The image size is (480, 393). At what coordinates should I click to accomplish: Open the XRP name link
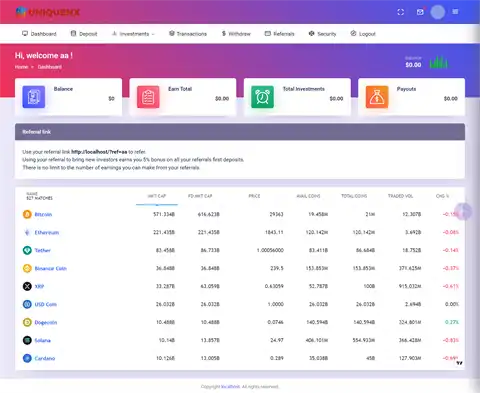39,286
